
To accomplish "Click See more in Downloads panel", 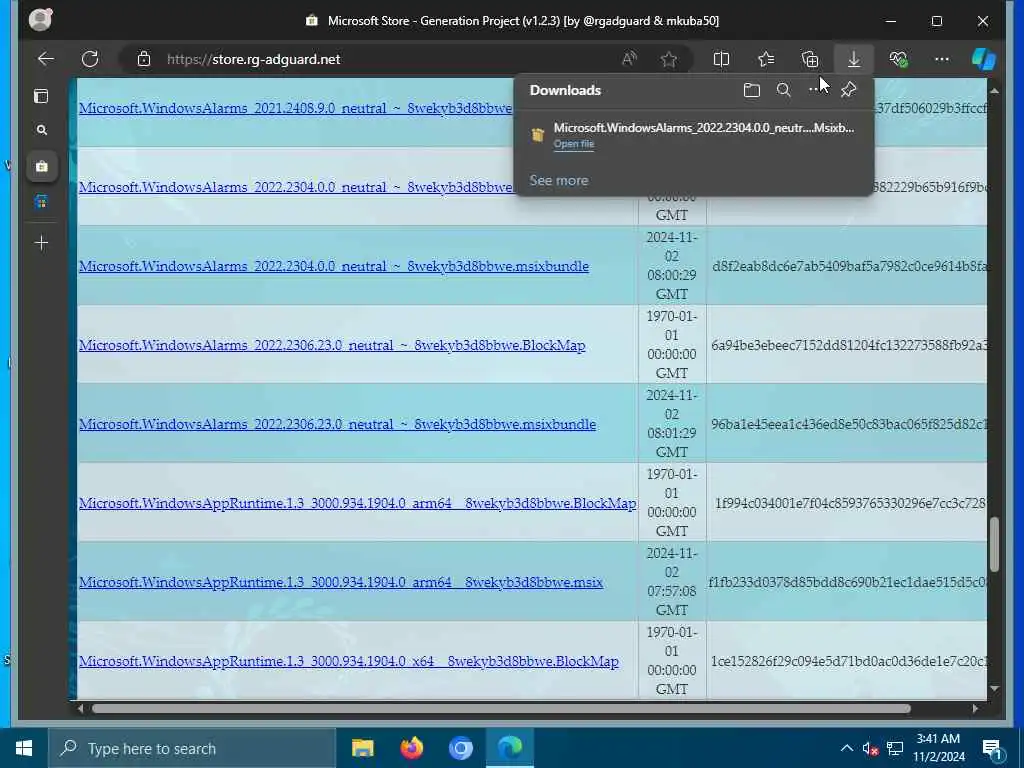I will pyautogui.click(x=558, y=180).
